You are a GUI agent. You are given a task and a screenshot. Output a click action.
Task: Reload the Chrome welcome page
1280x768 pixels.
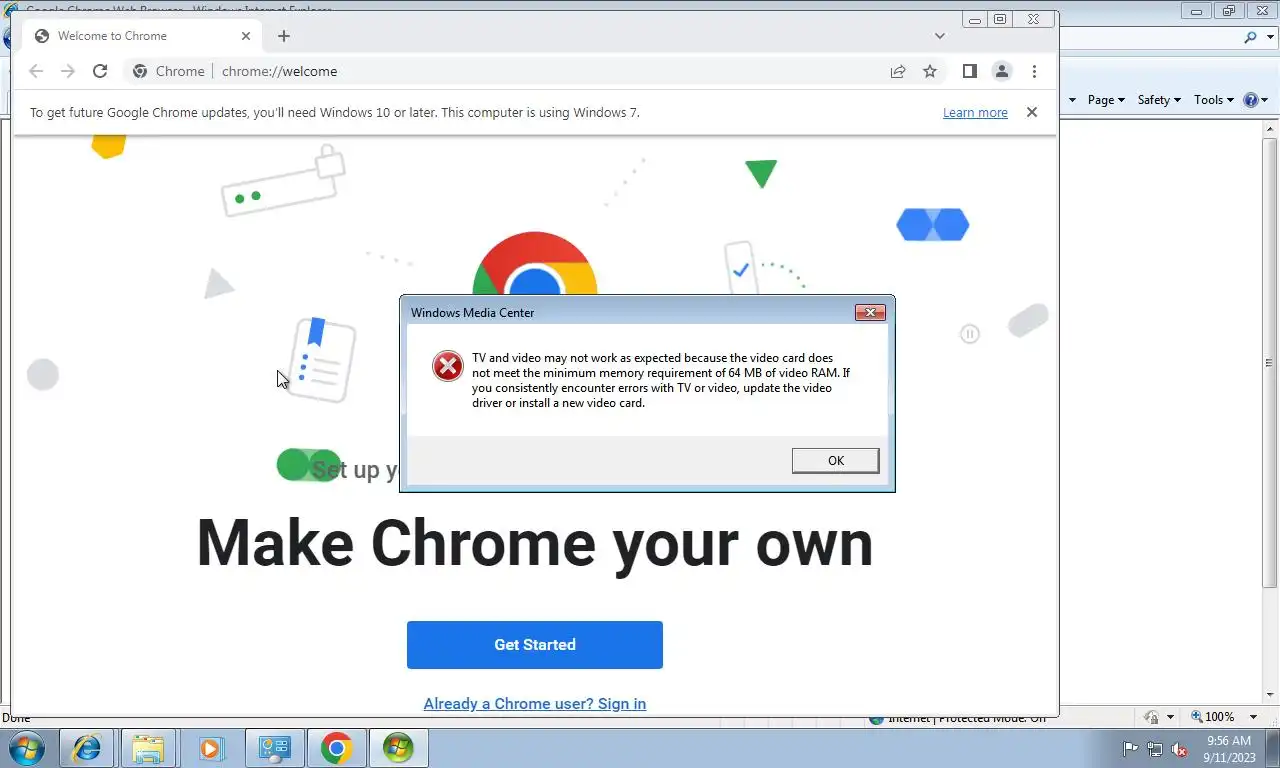pos(100,71)
